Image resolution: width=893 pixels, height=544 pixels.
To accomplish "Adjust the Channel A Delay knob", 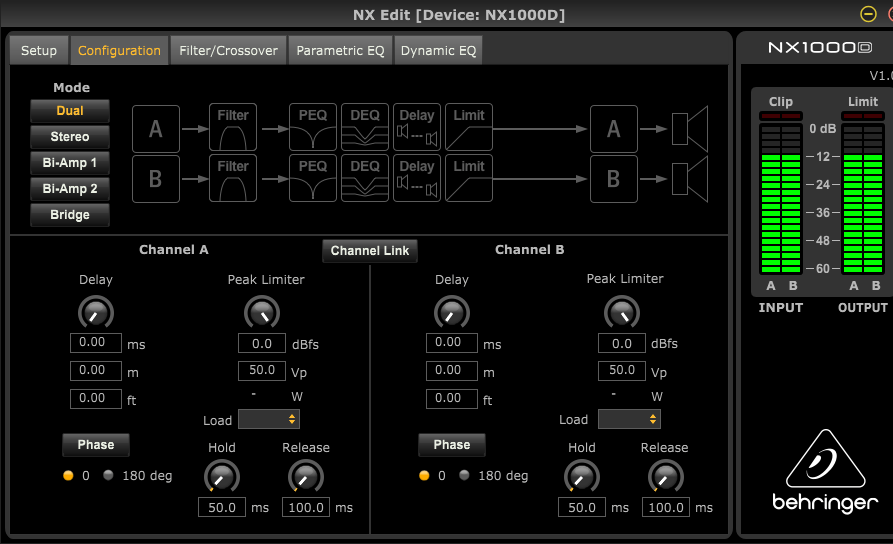I will (x=96, y=312).
